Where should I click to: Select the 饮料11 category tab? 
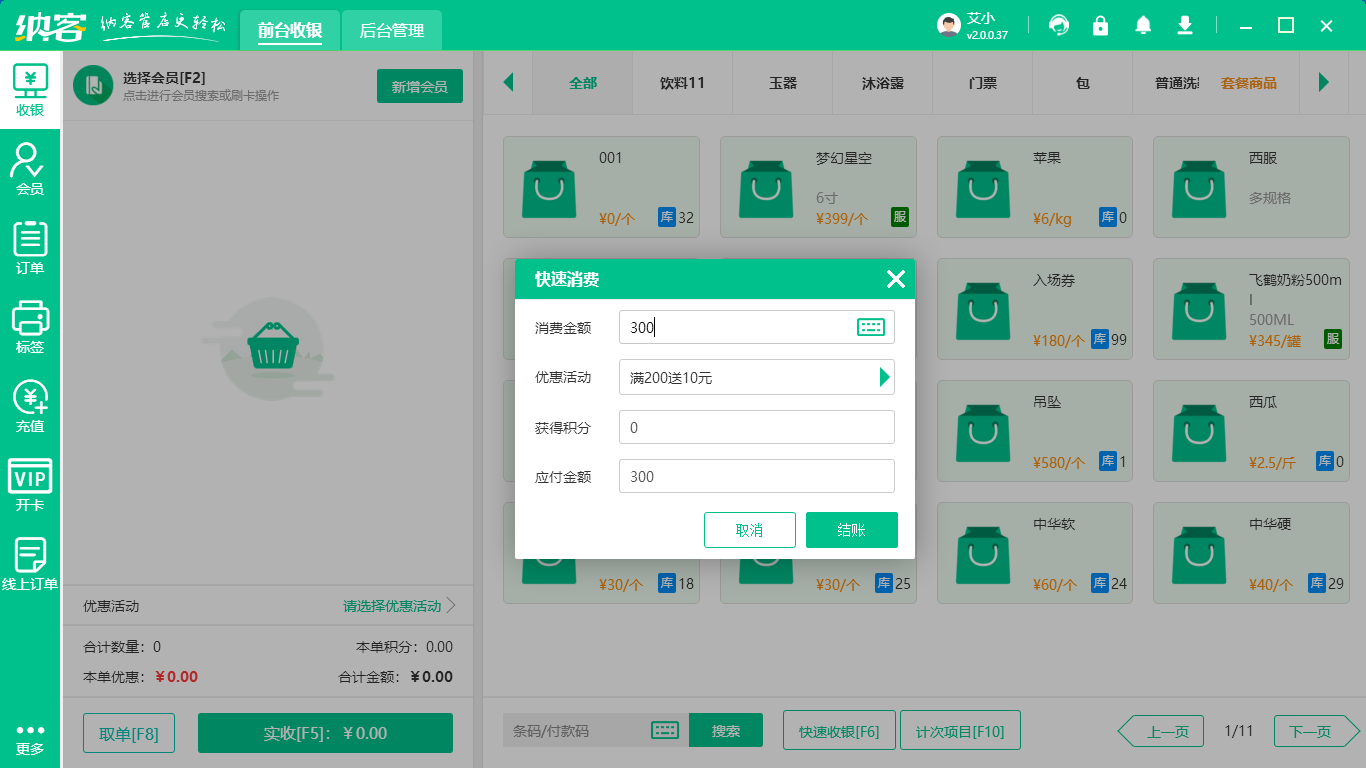tap(682, 83)
